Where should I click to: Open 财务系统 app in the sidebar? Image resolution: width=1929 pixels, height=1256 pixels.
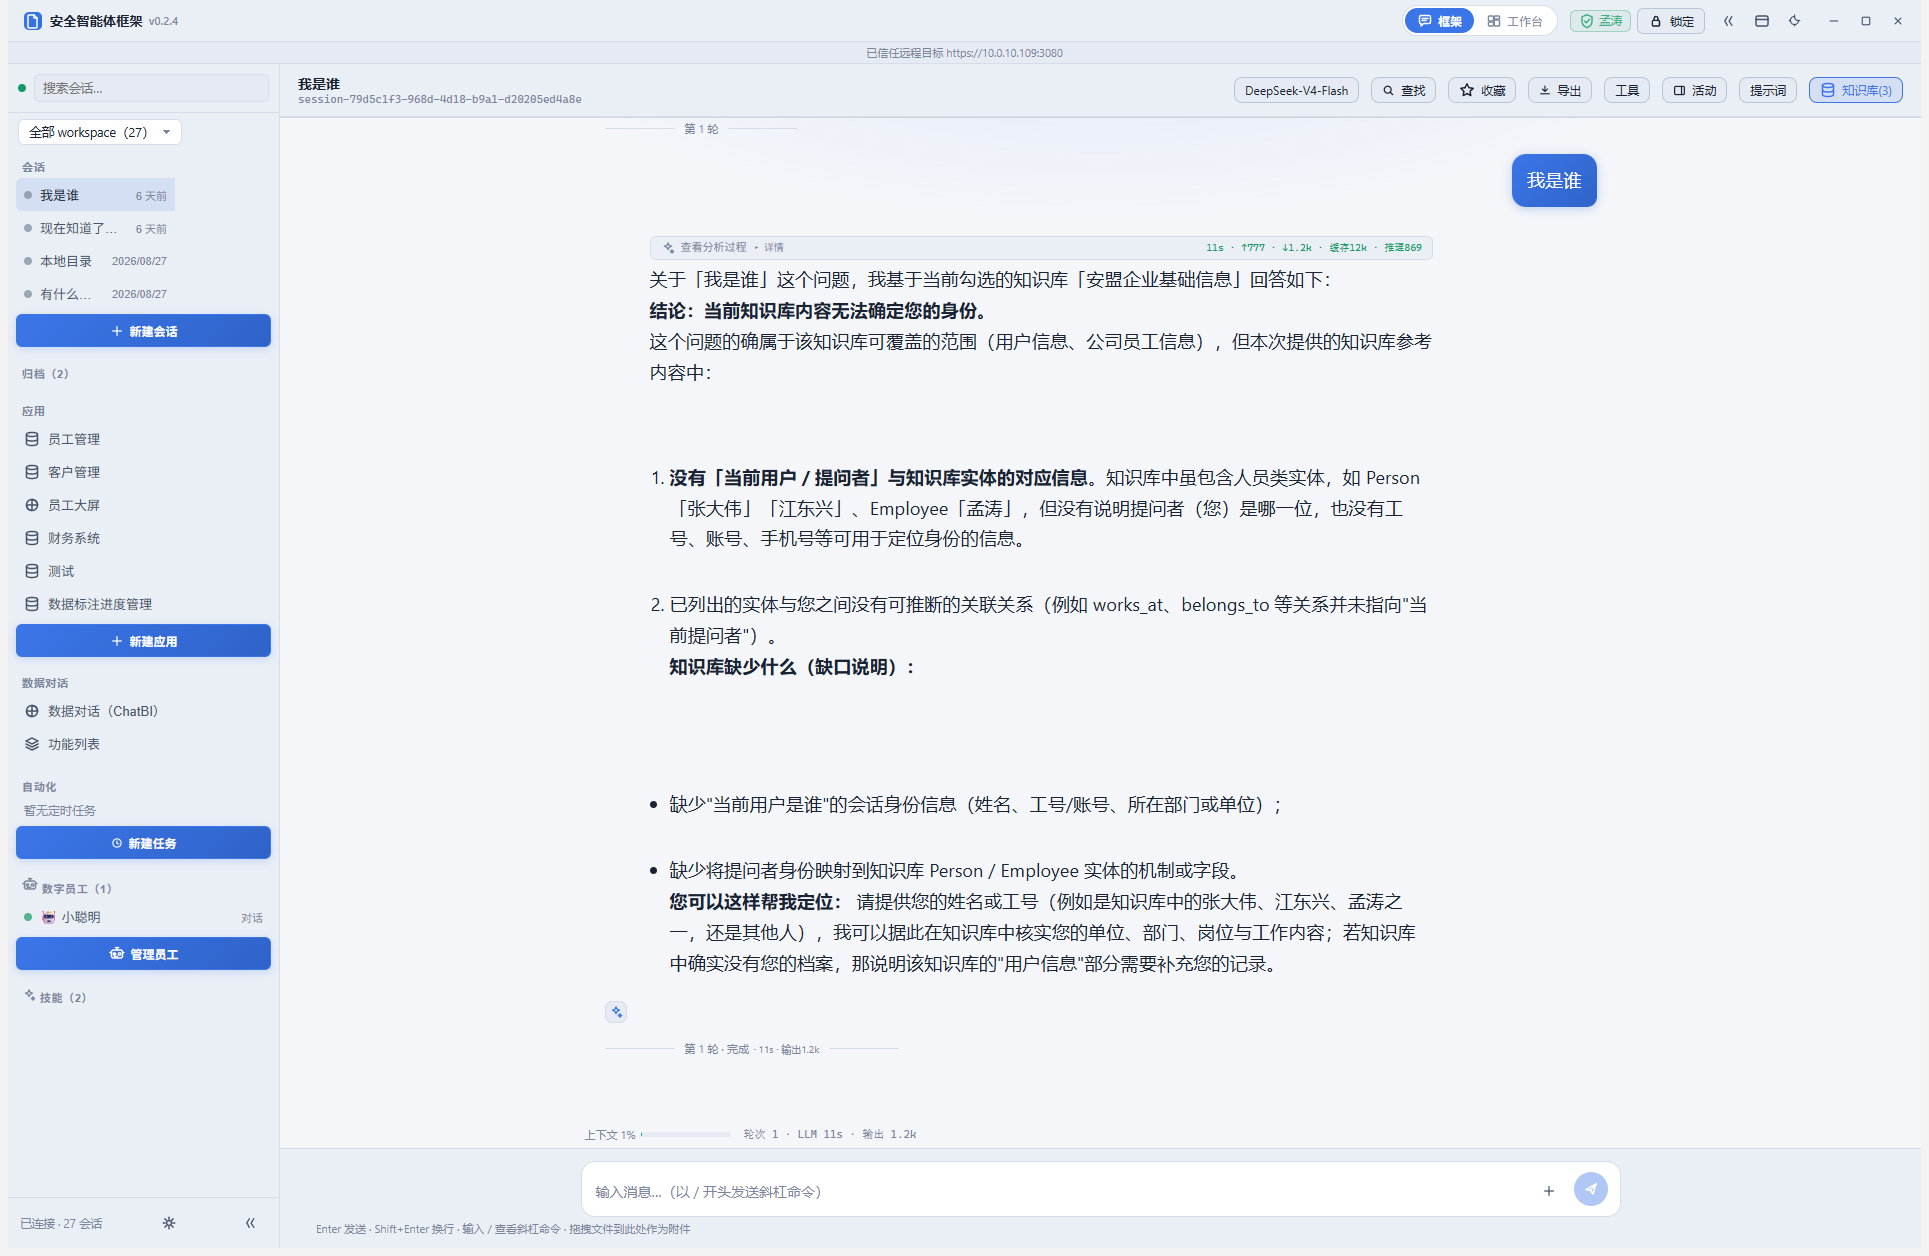144,538
